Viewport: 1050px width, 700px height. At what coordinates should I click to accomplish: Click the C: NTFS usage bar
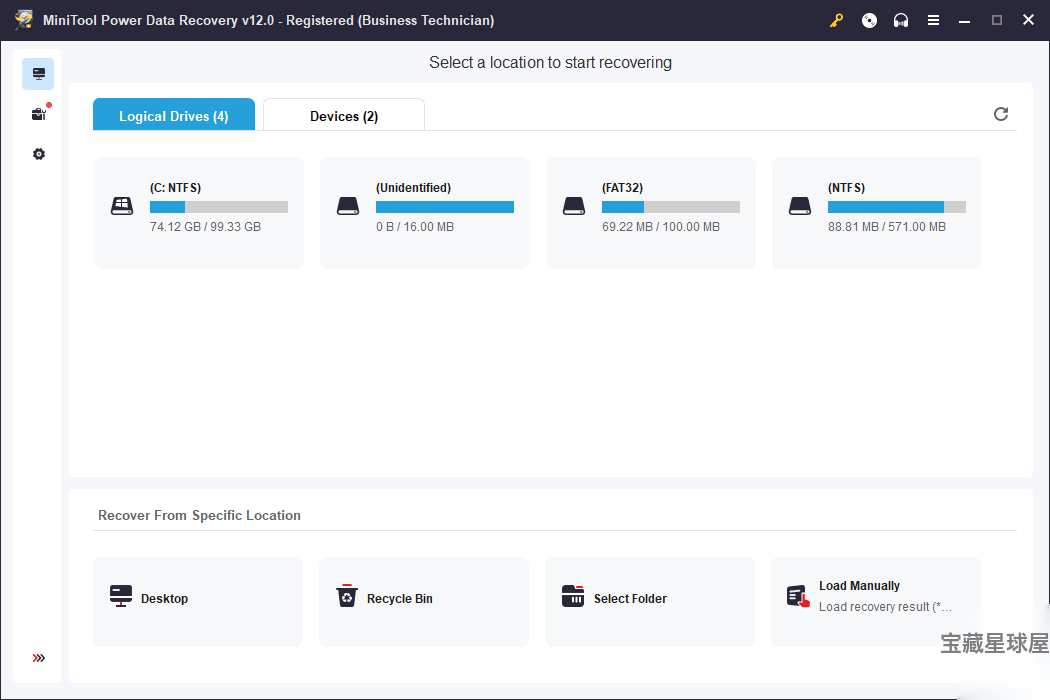219,207
